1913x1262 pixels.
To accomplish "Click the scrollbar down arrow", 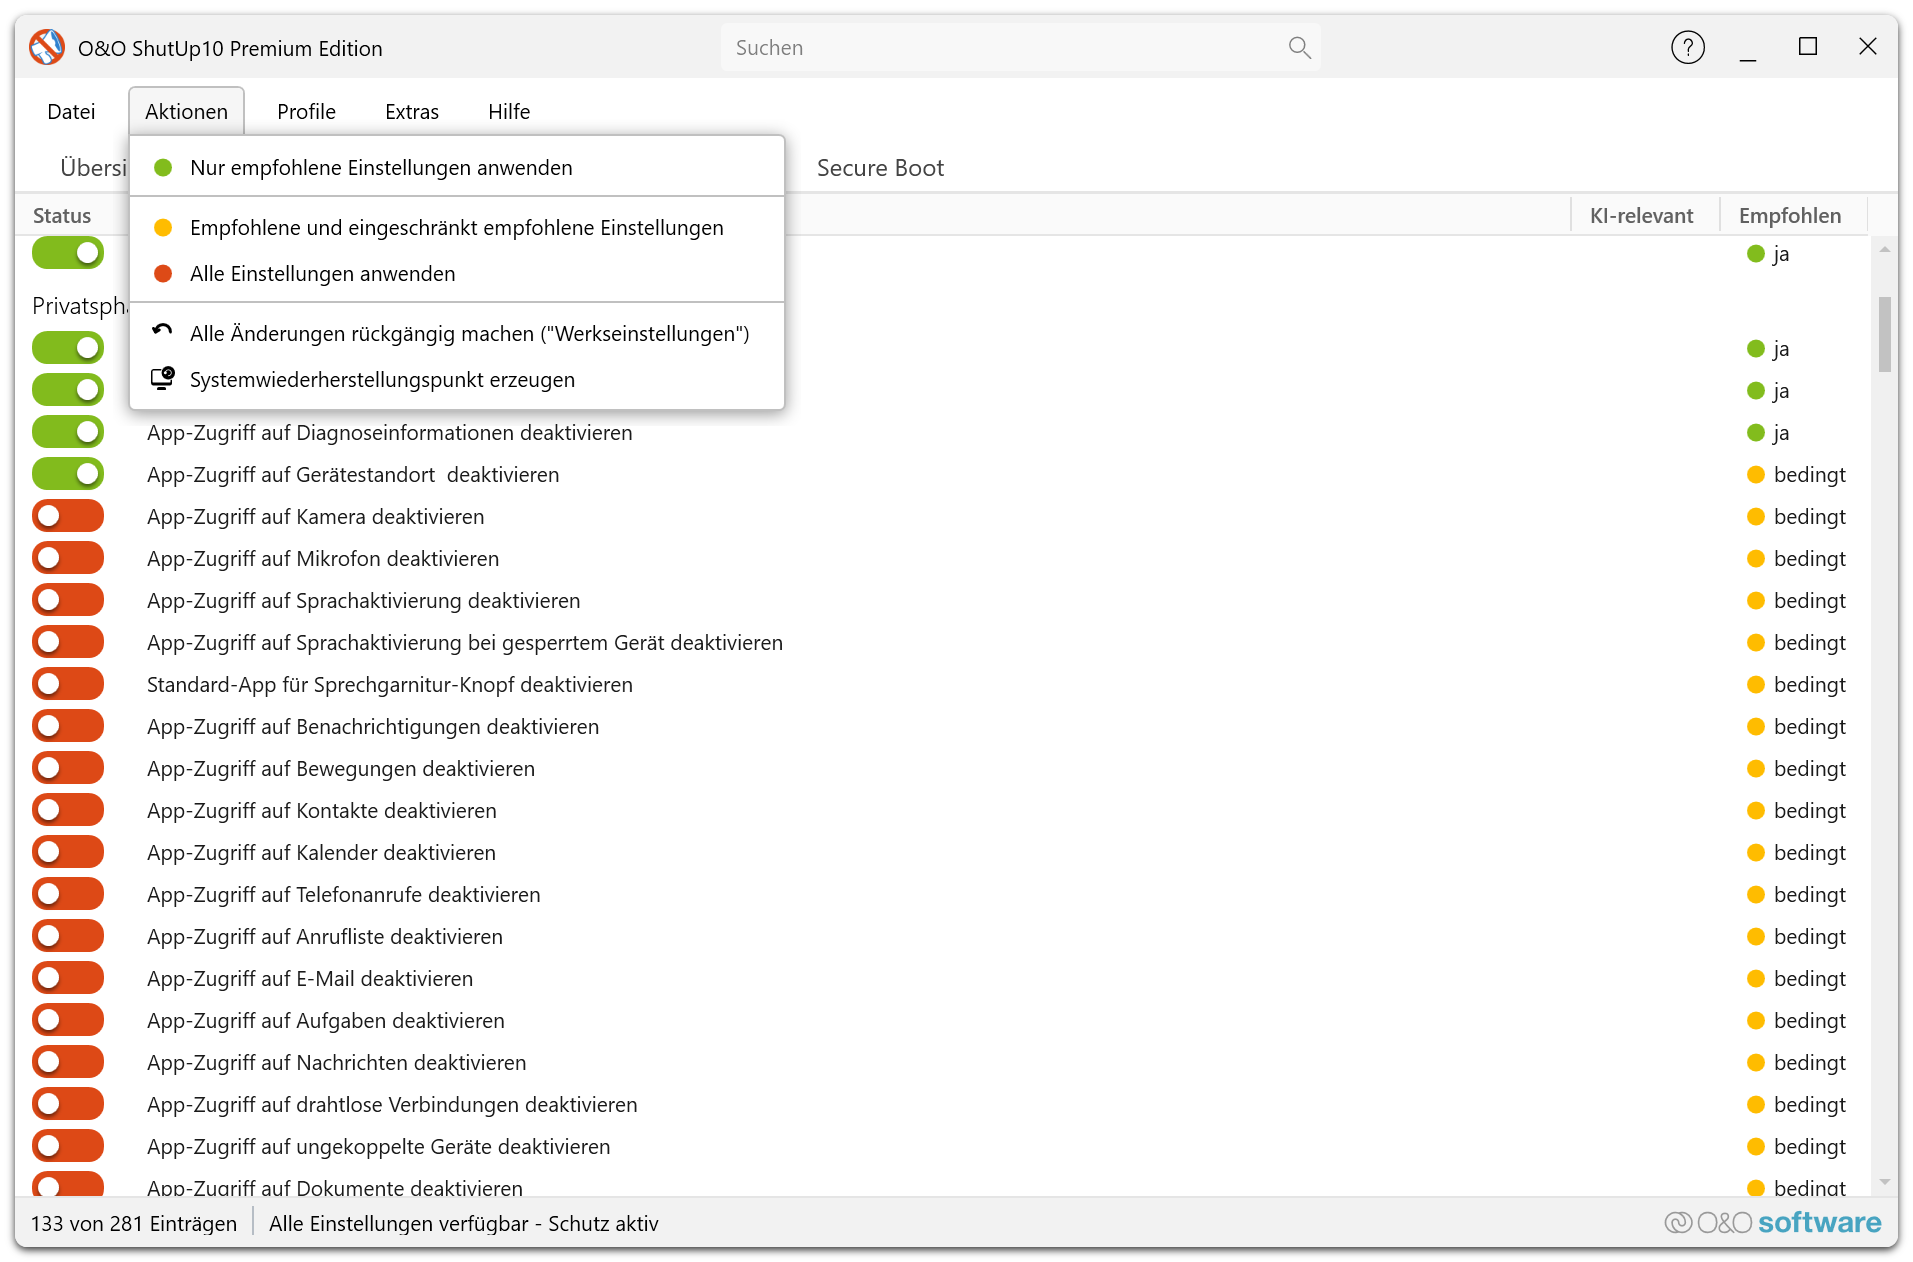I will tap(1885, 1182).
